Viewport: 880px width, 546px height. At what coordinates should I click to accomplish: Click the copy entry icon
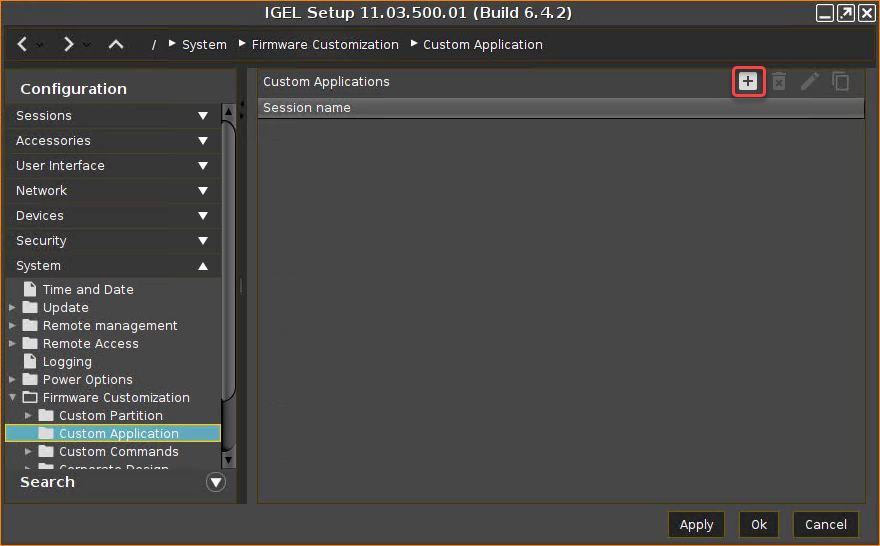(x=841, y=81)
